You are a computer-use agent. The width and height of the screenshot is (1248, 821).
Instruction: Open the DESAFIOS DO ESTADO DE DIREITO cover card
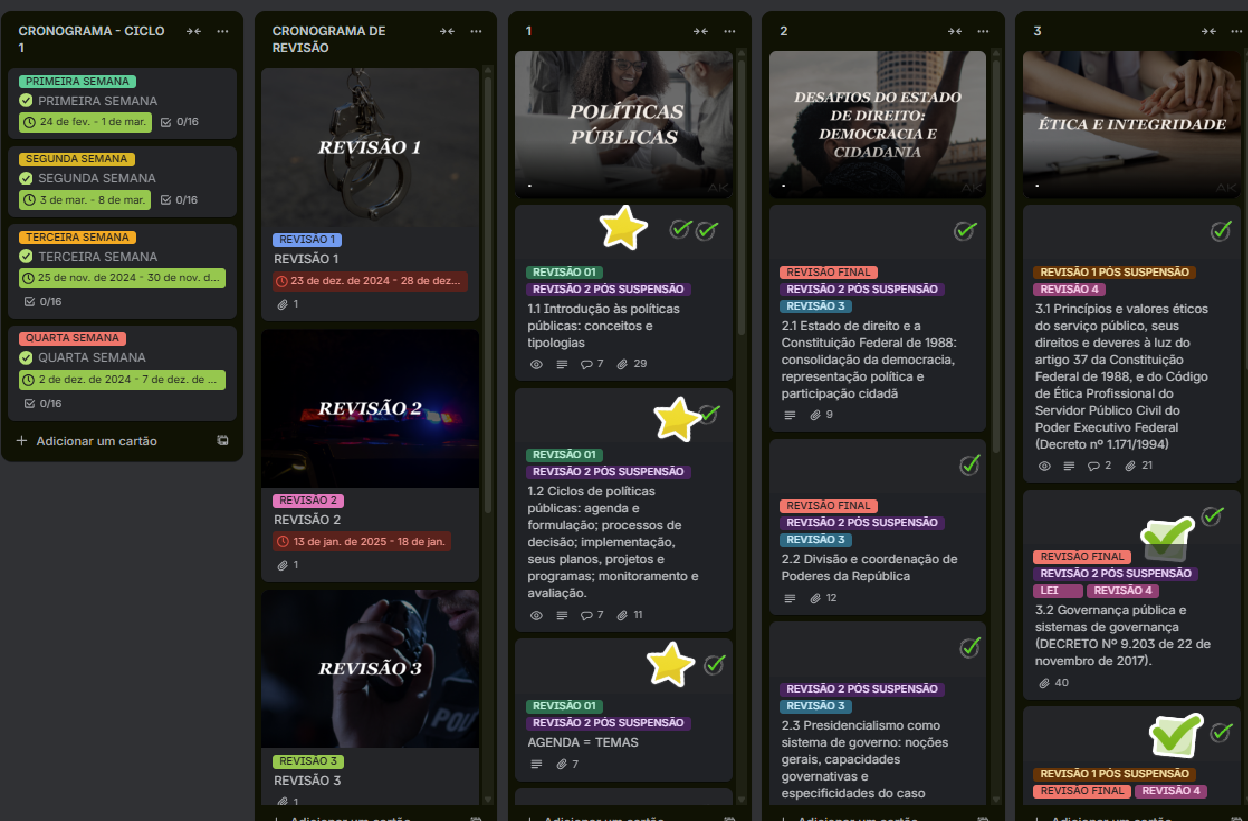click(878, 124)
